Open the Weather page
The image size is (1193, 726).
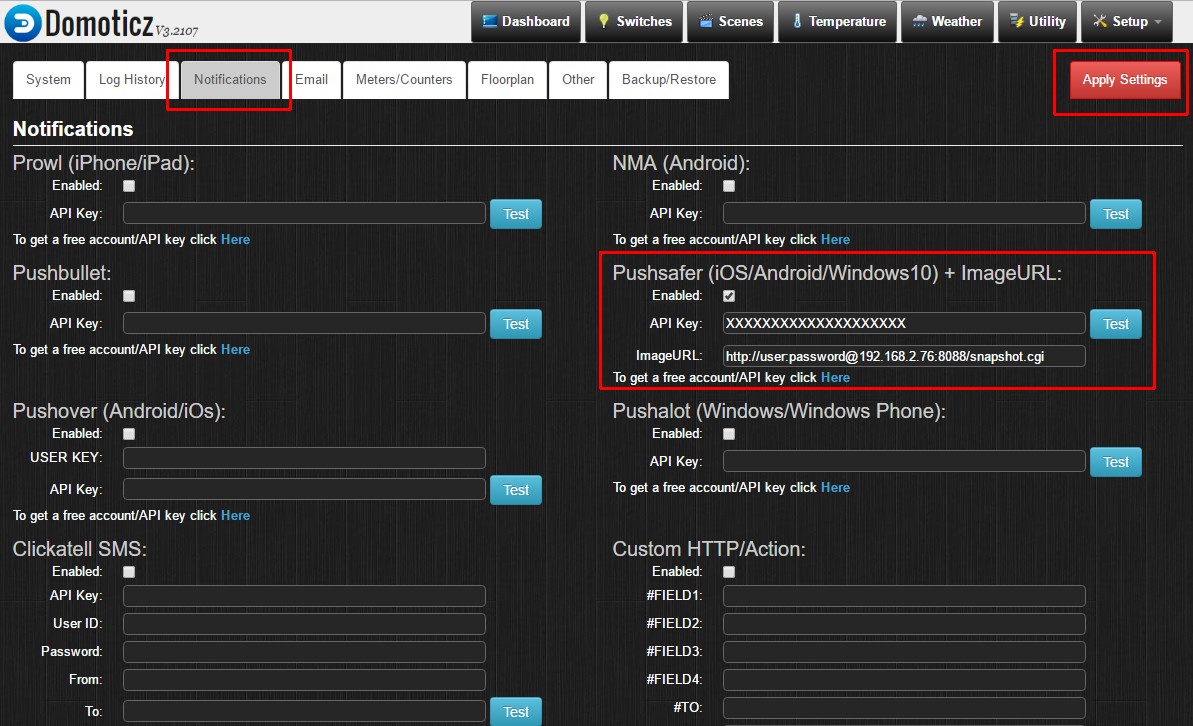coord(947,21)
